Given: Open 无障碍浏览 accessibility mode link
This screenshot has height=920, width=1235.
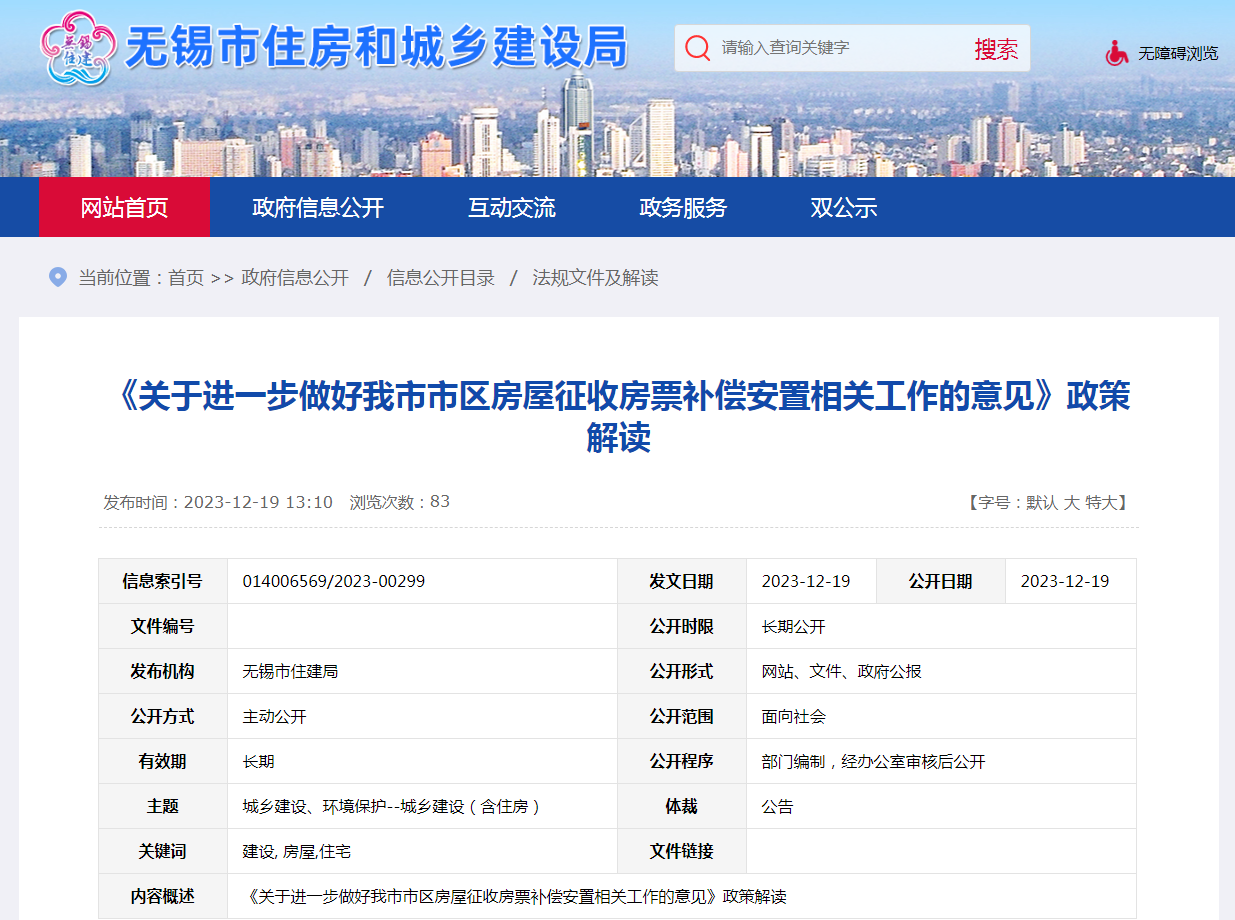Looking at the screenshot, I should point(1178,53).
